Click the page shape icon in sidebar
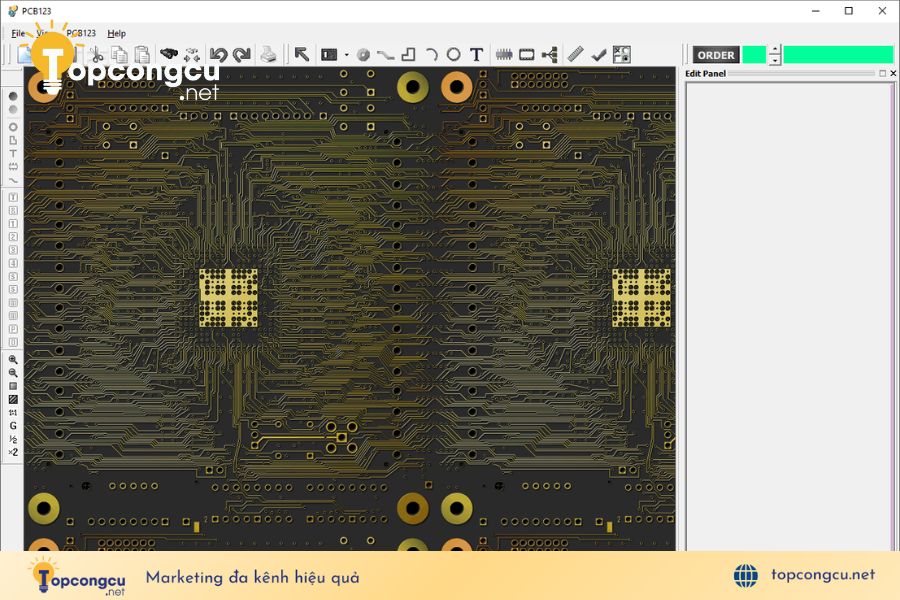Screen dimensions: 900x600 click(x=13, y=140)
